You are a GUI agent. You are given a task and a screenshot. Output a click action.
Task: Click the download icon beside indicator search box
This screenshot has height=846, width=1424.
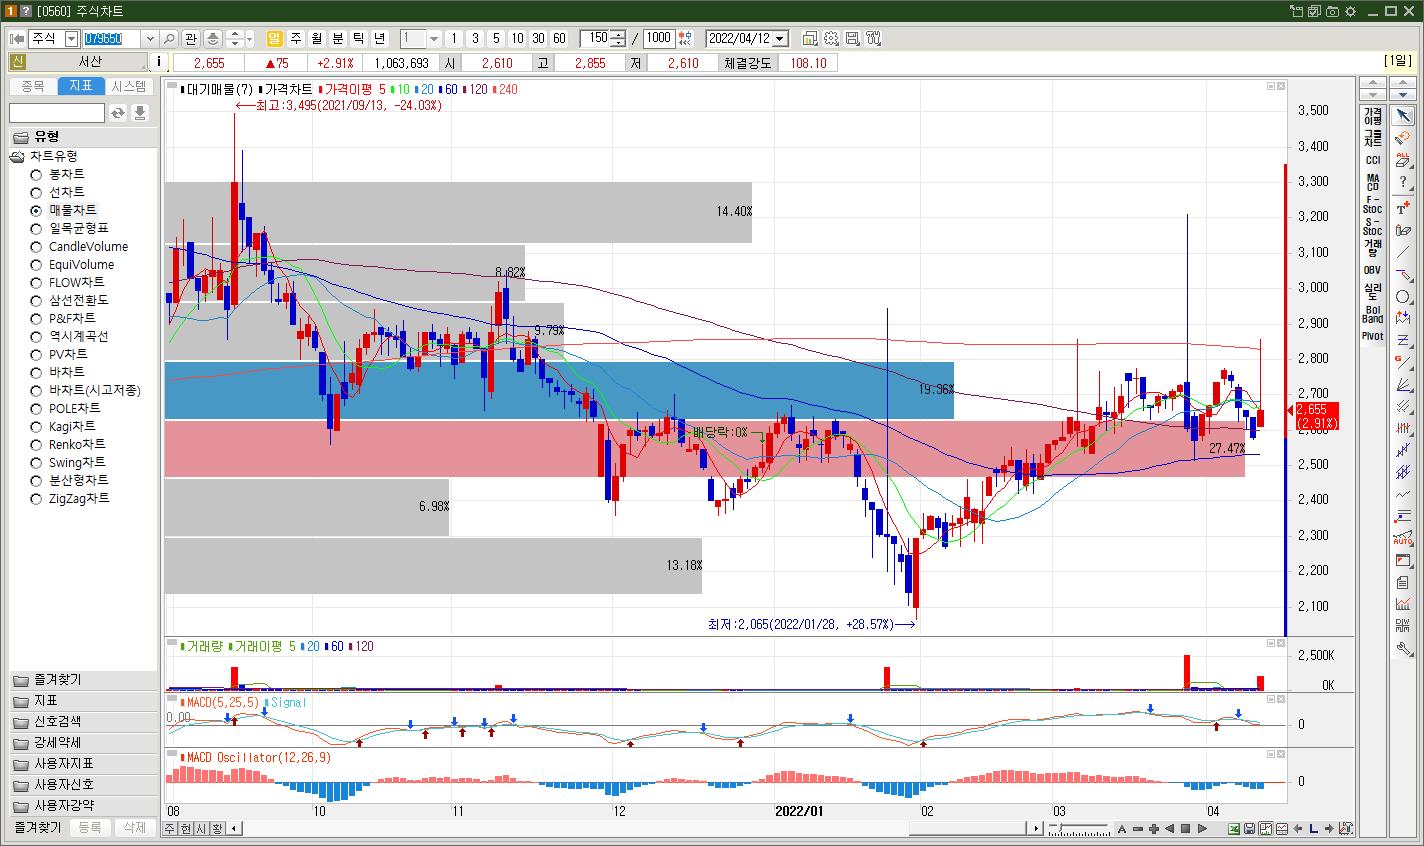click(x=140, y=113)
